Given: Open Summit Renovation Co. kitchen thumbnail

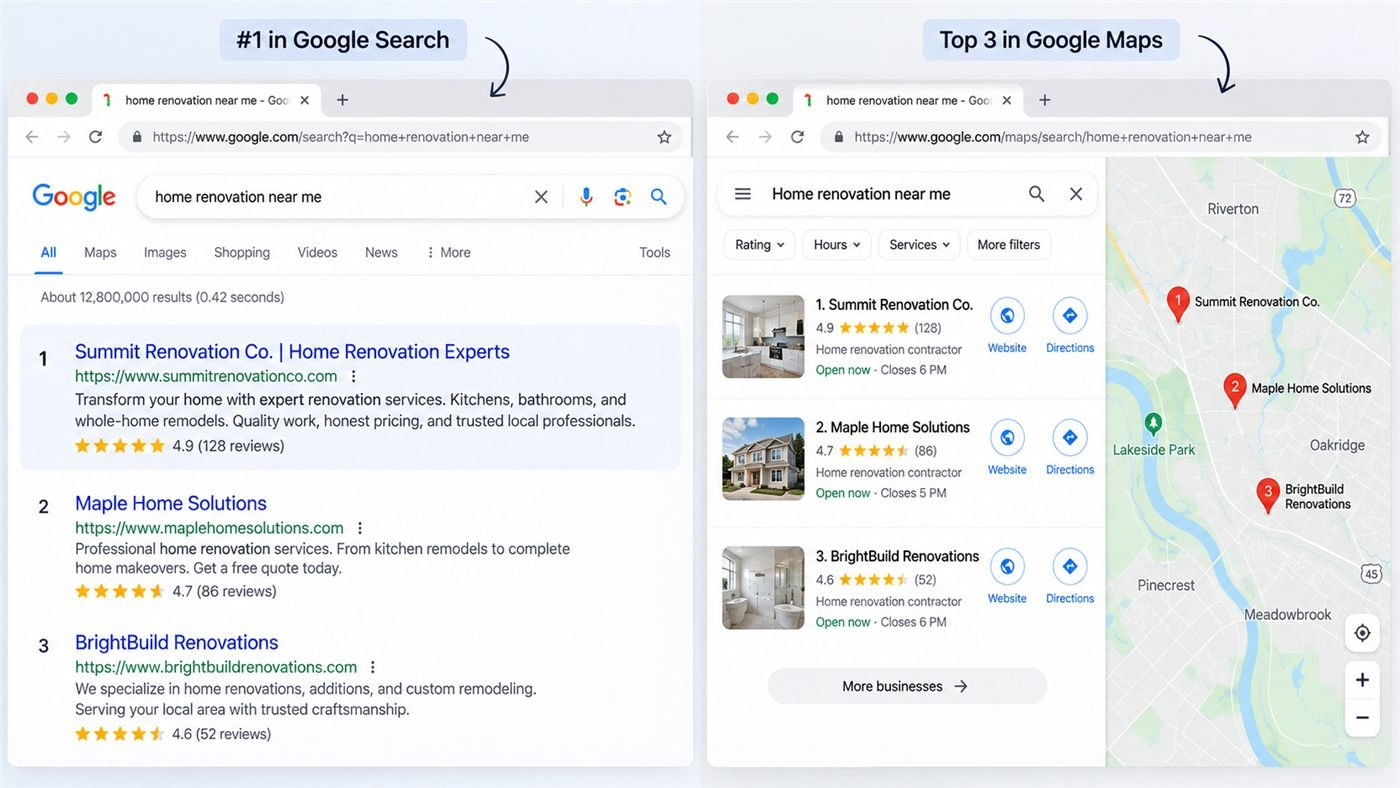Looking at the screenshot, I should coord(763,337).
